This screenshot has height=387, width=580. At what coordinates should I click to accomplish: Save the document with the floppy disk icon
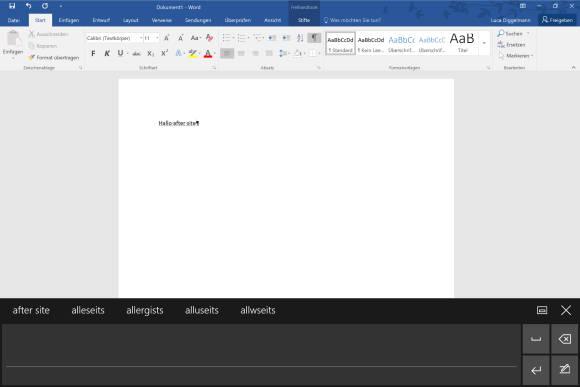[12, 6]
